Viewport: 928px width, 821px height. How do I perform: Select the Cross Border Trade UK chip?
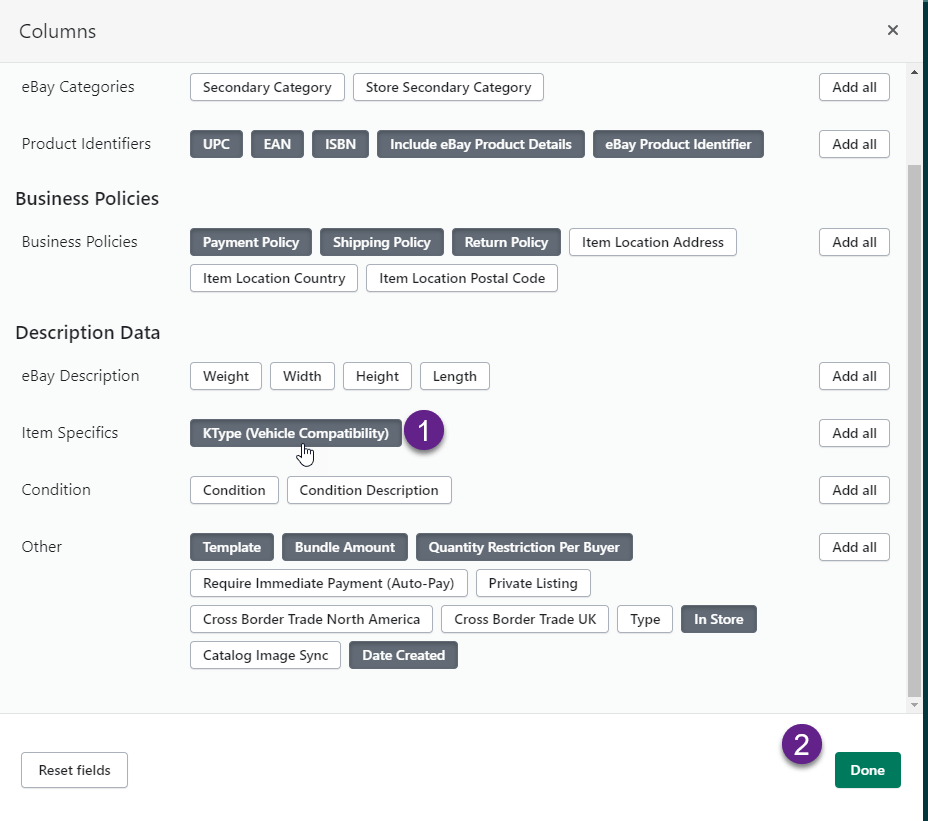pyautogui.click(x=525, y=619)
